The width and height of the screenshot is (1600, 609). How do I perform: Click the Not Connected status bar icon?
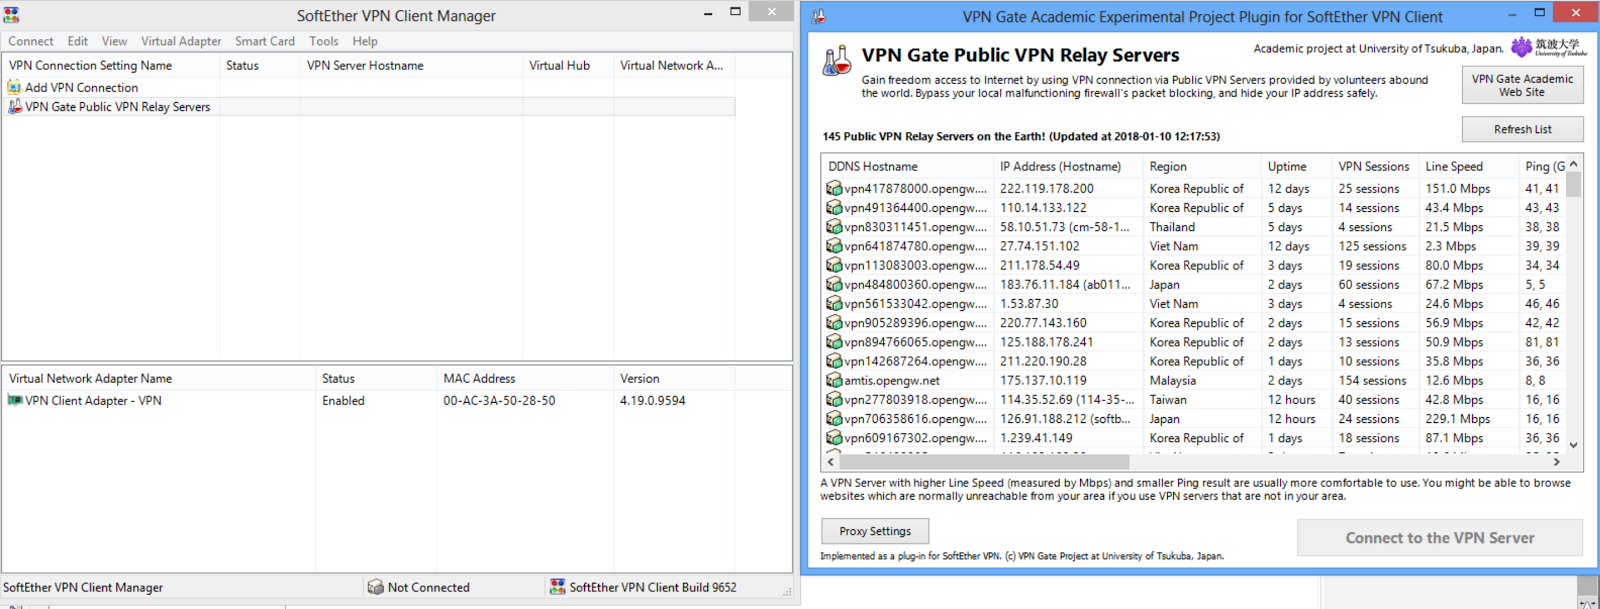(x=375, y=587)
